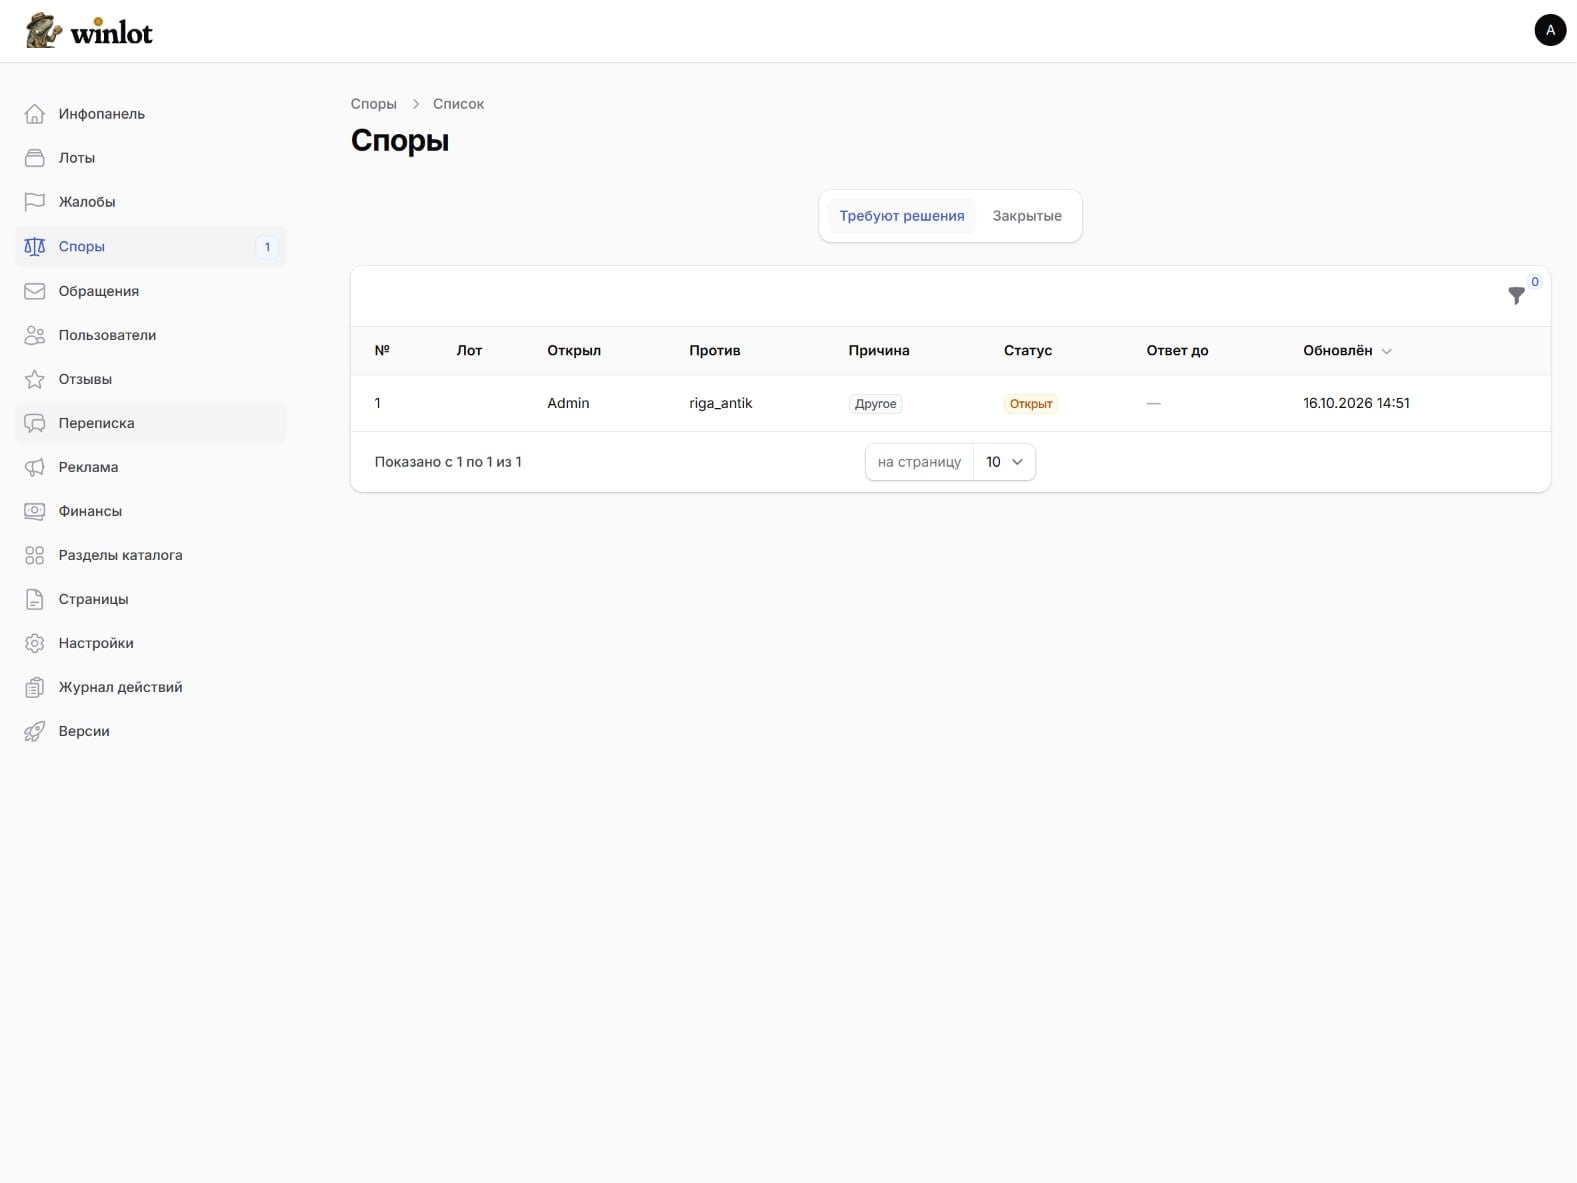Click the Лоты sidebar icon

point(34,158)
